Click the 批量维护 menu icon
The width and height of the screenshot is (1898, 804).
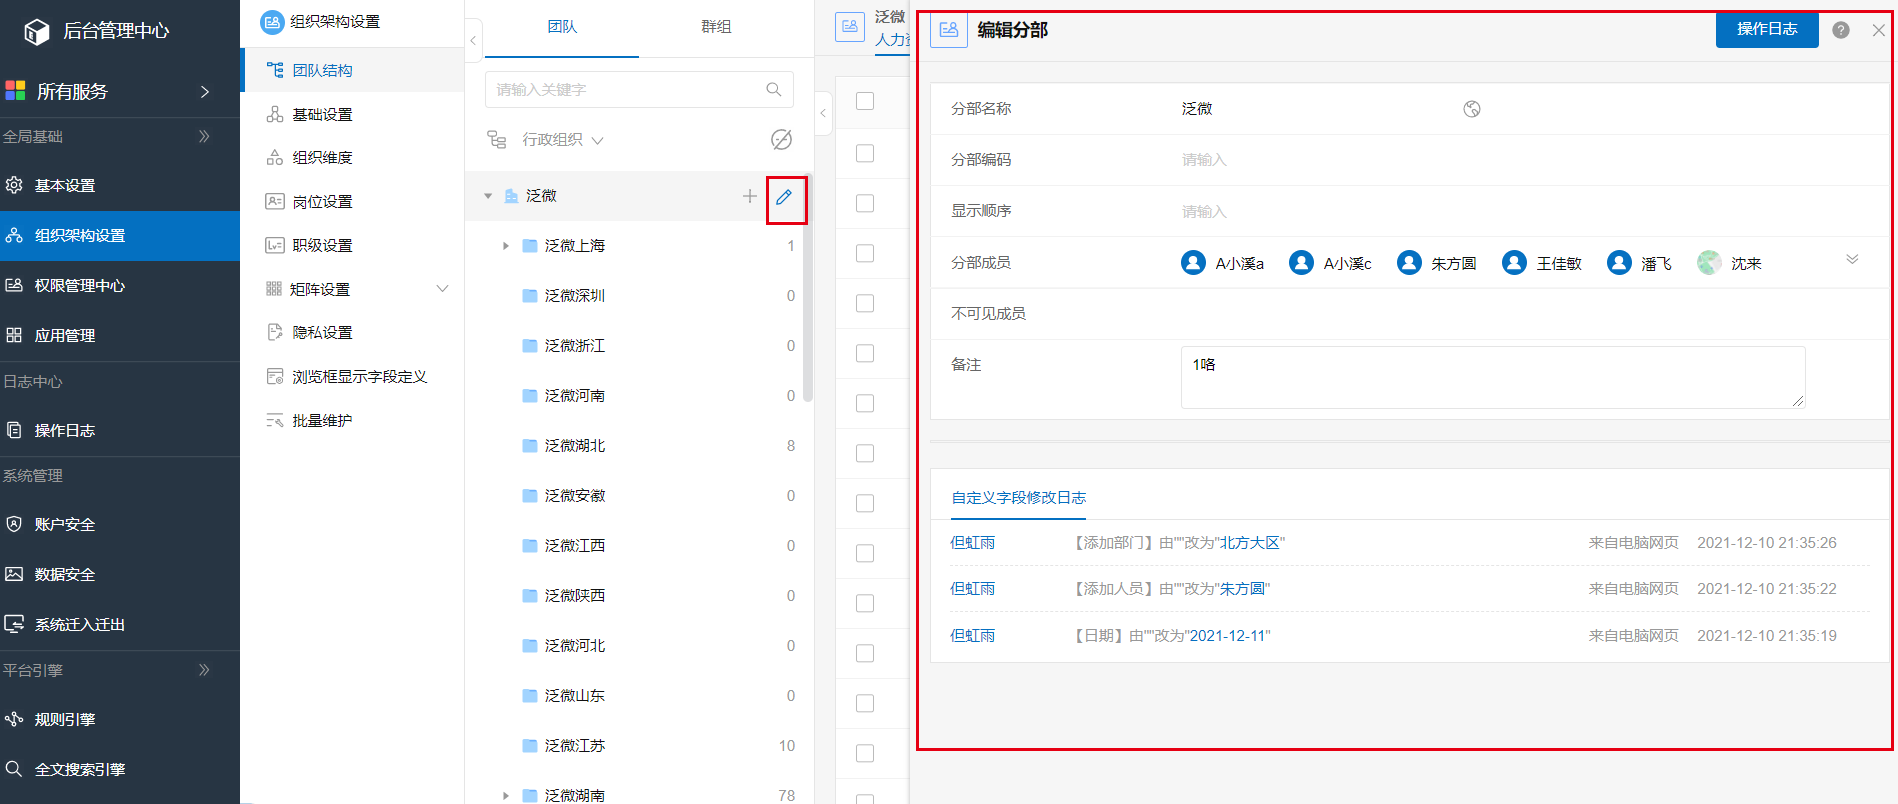[274, 420]
